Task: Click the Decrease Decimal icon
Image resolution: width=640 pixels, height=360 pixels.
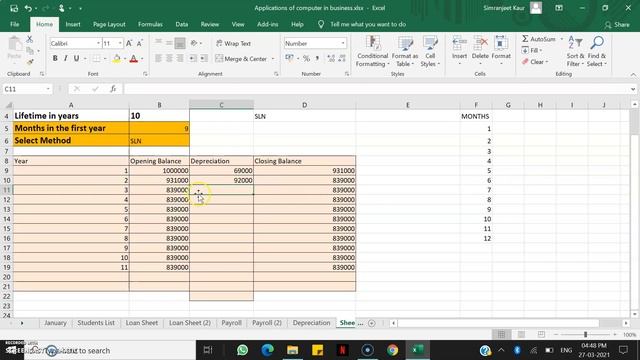Action: 342,59
